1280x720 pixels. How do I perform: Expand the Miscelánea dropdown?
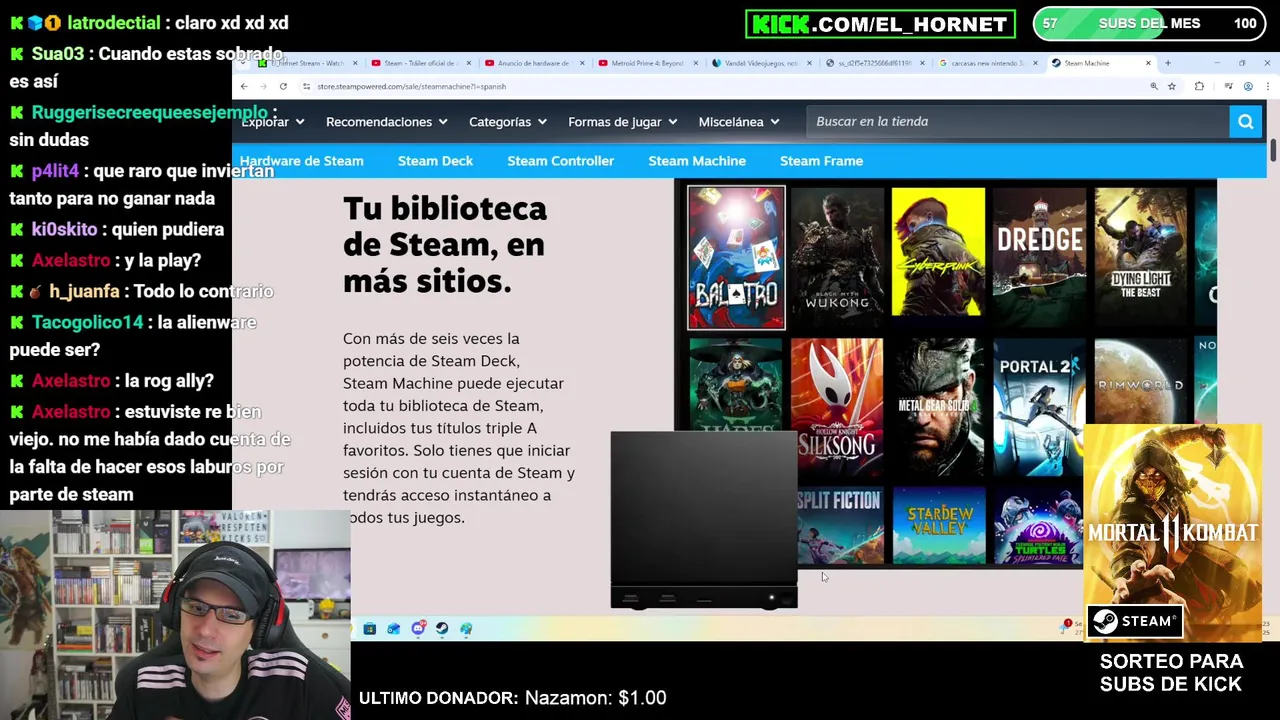[x=739, y=122]
